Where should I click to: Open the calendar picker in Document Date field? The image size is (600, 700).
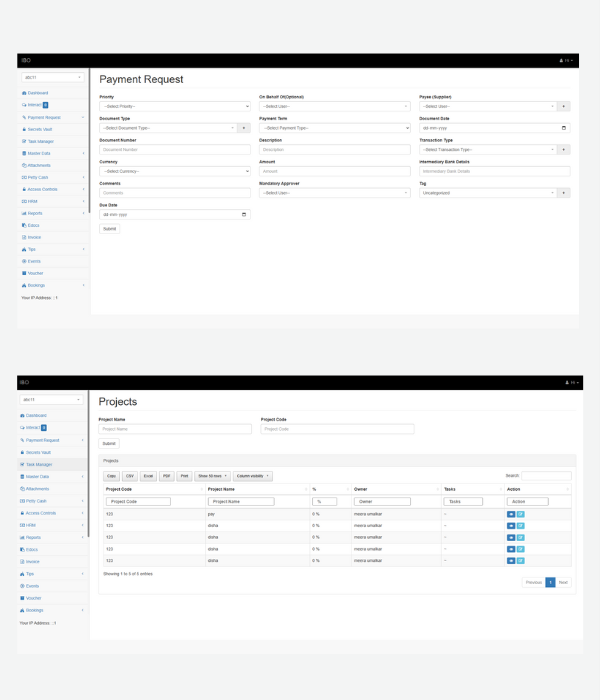click(x=564, y=128)
